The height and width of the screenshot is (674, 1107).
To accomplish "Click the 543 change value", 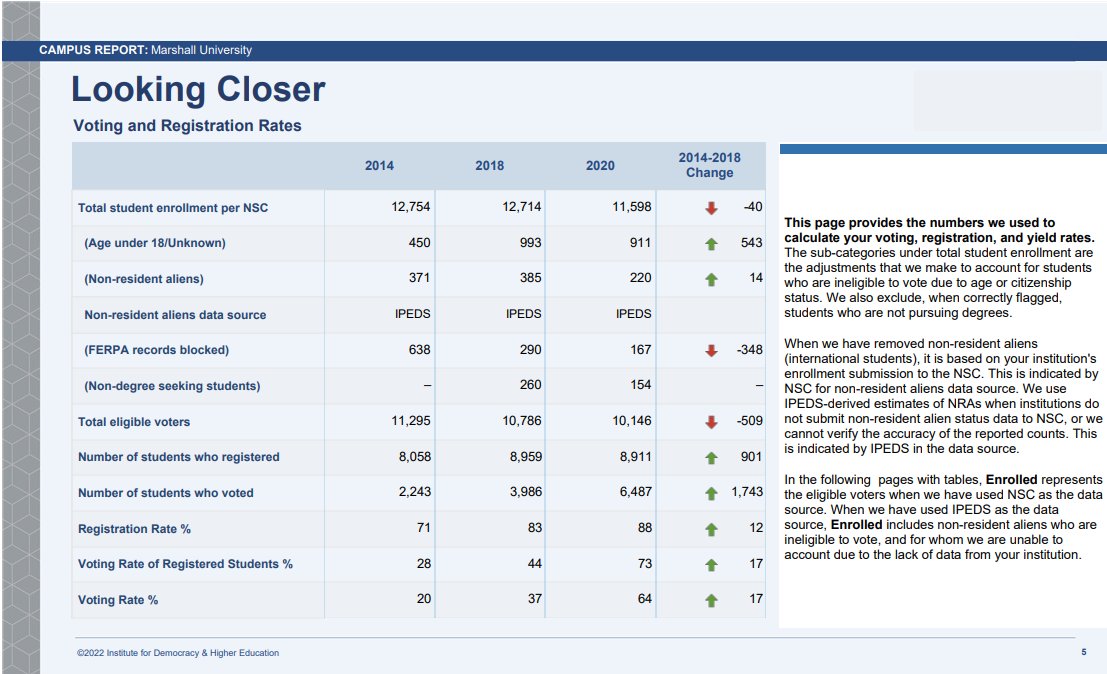I will point(751,243).
